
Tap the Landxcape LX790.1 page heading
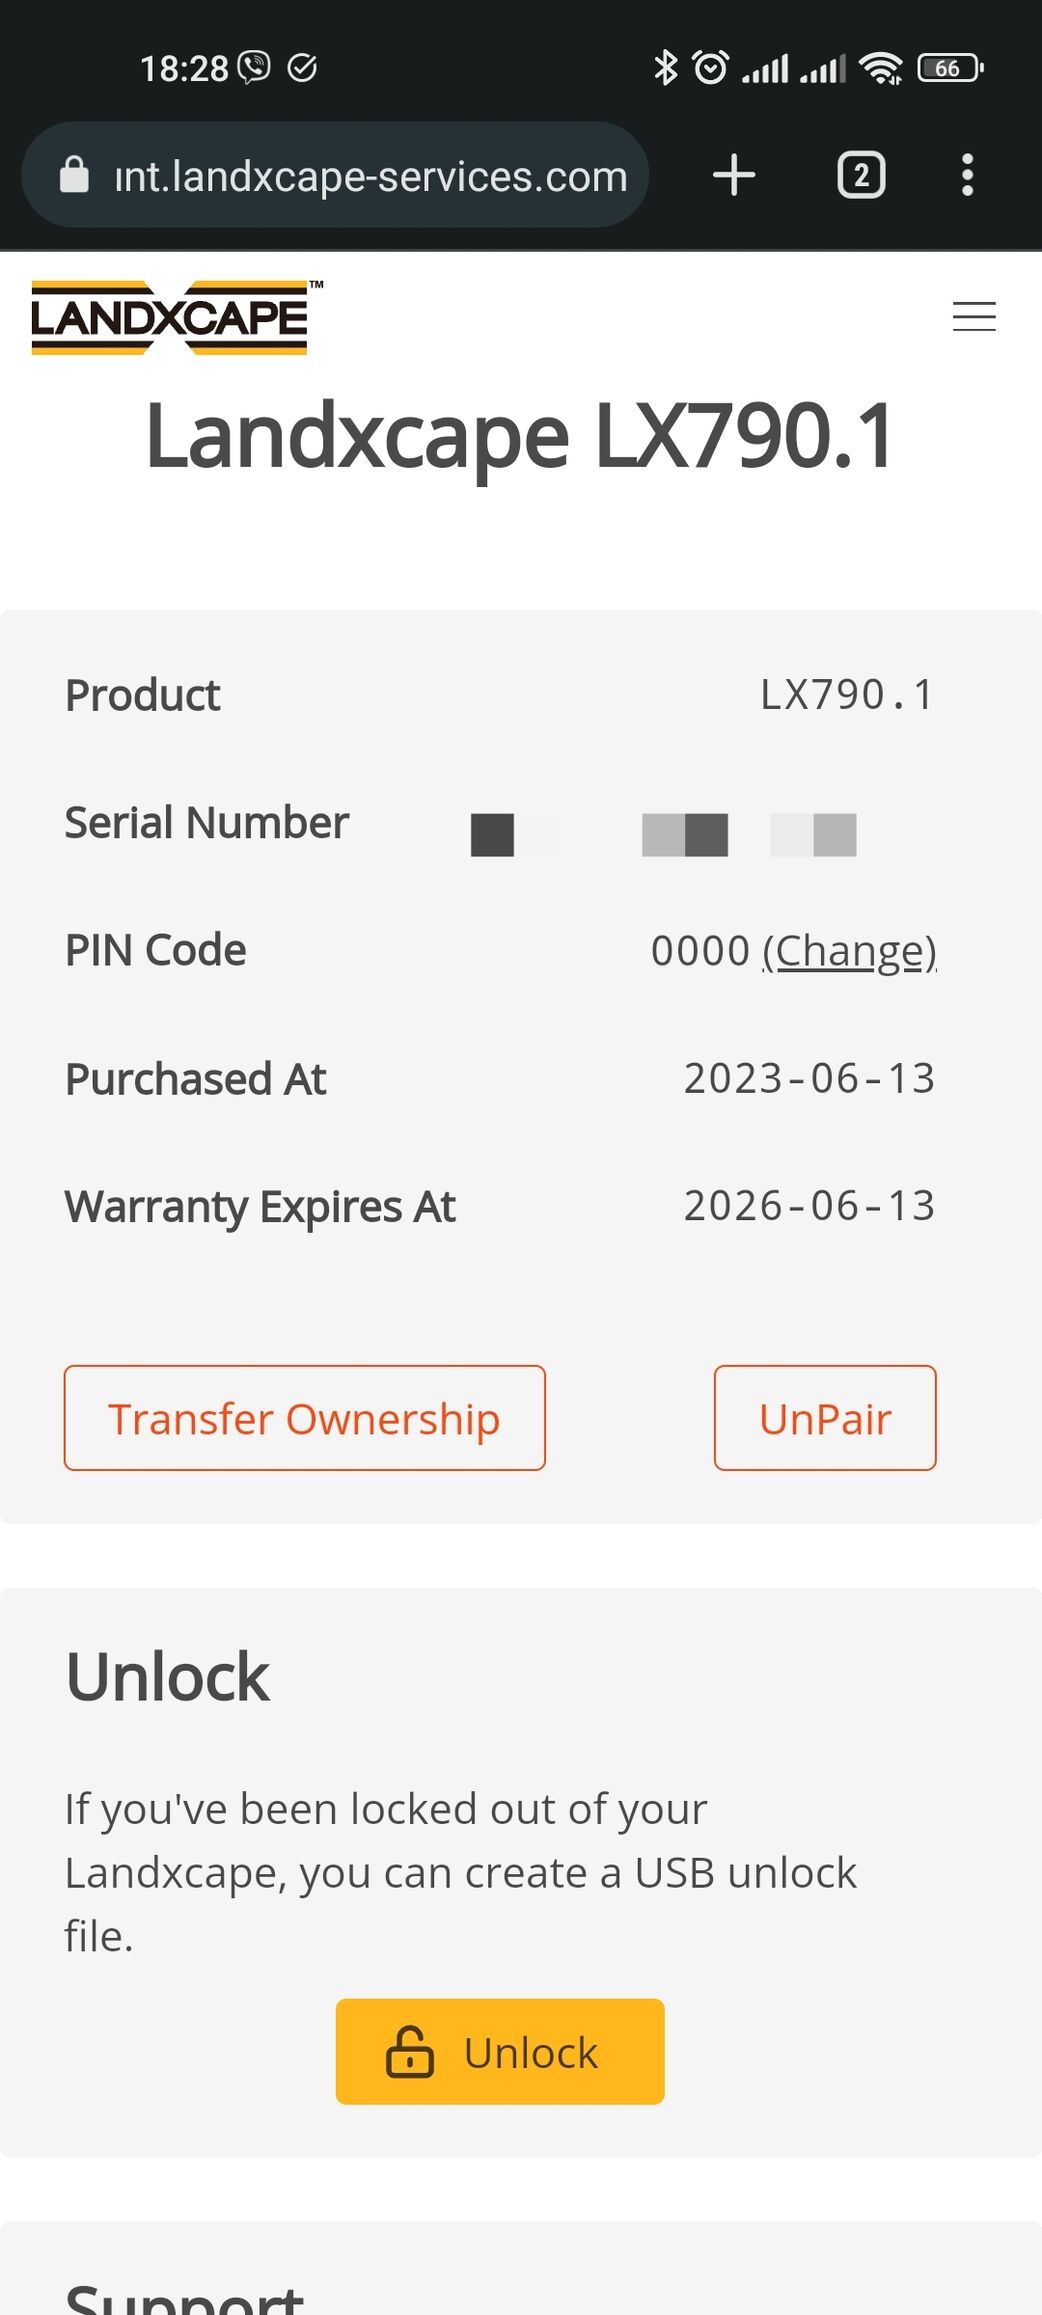[520, 436]
